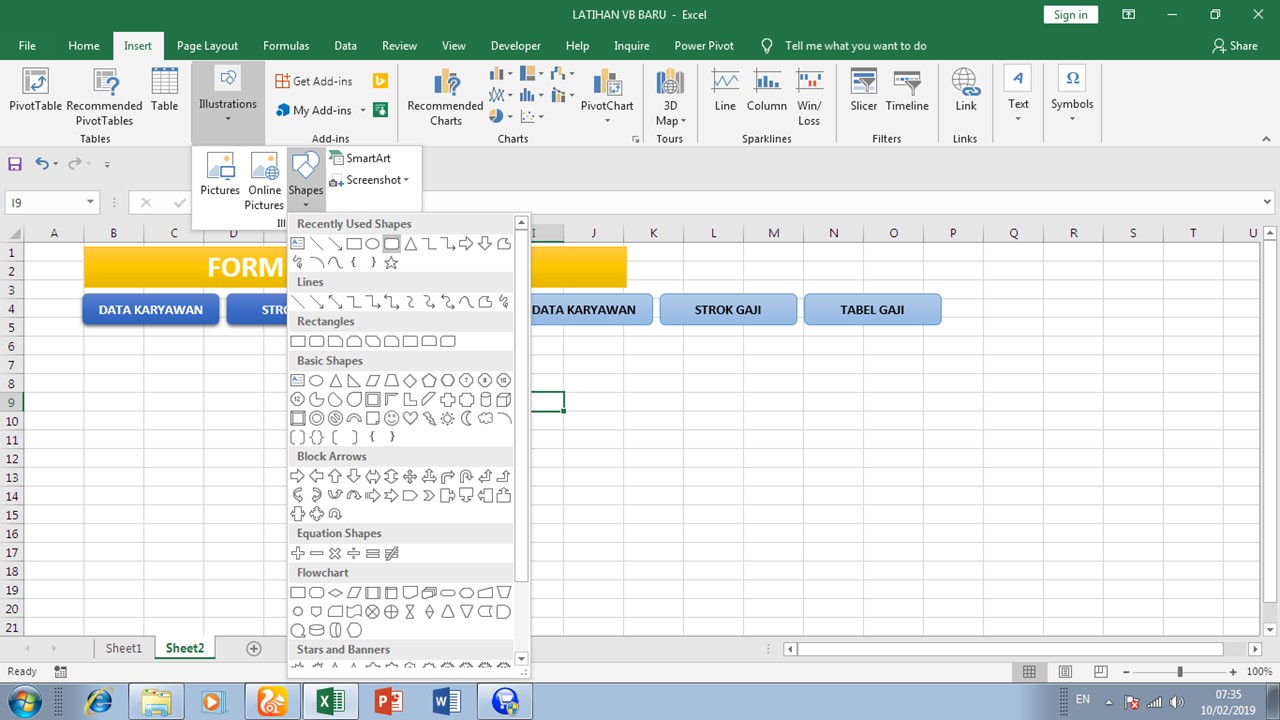Open PowerPoint from the taskbar
1280x720 pixels.
(389, 701)
